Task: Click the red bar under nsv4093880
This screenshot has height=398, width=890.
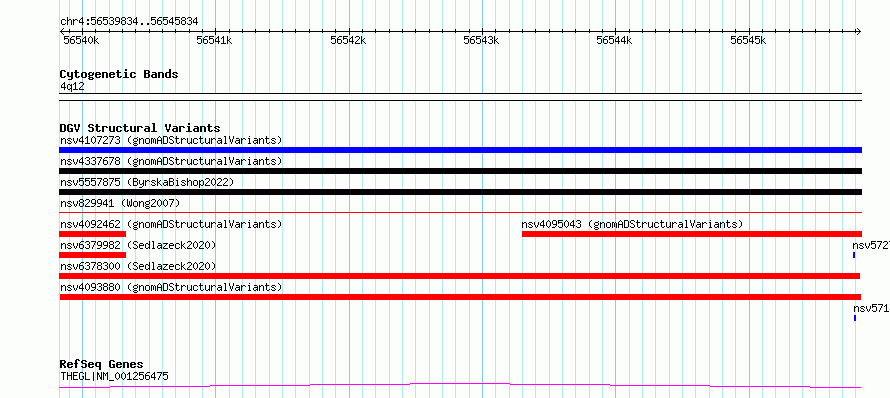Action: click(460, 297)
